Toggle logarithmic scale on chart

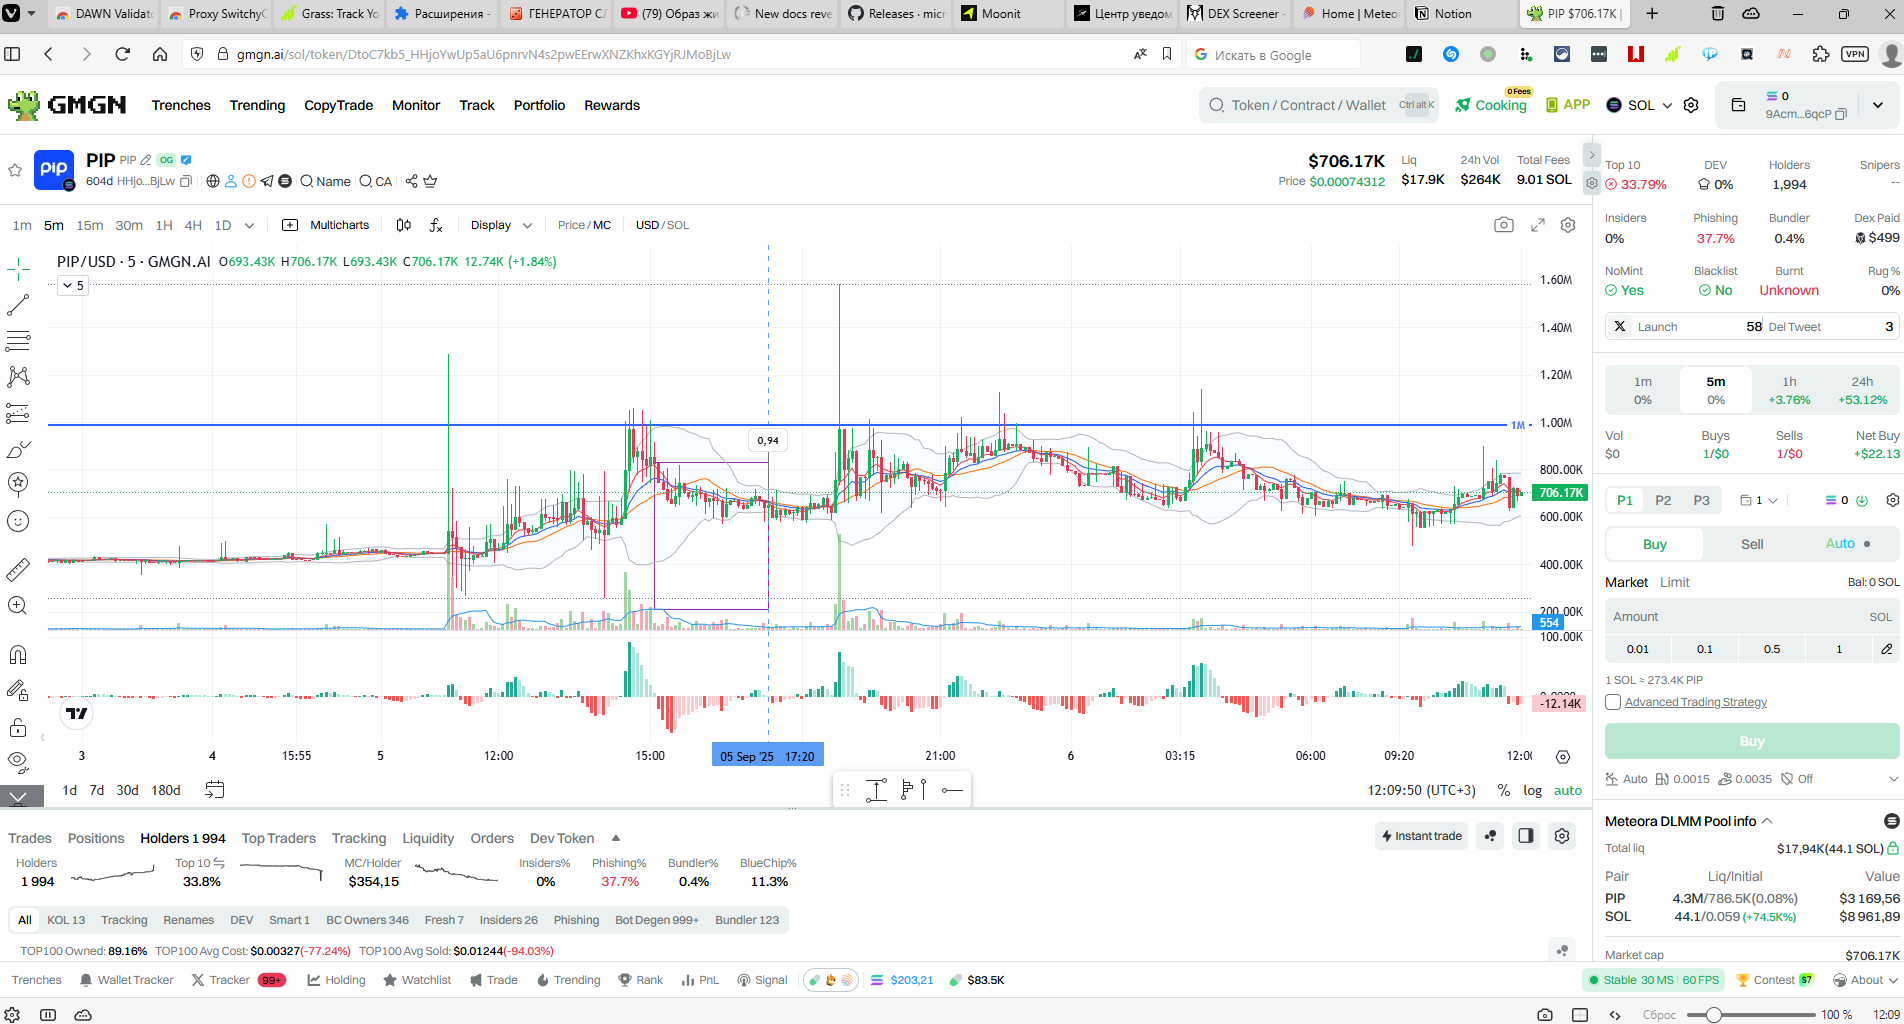1532,790
